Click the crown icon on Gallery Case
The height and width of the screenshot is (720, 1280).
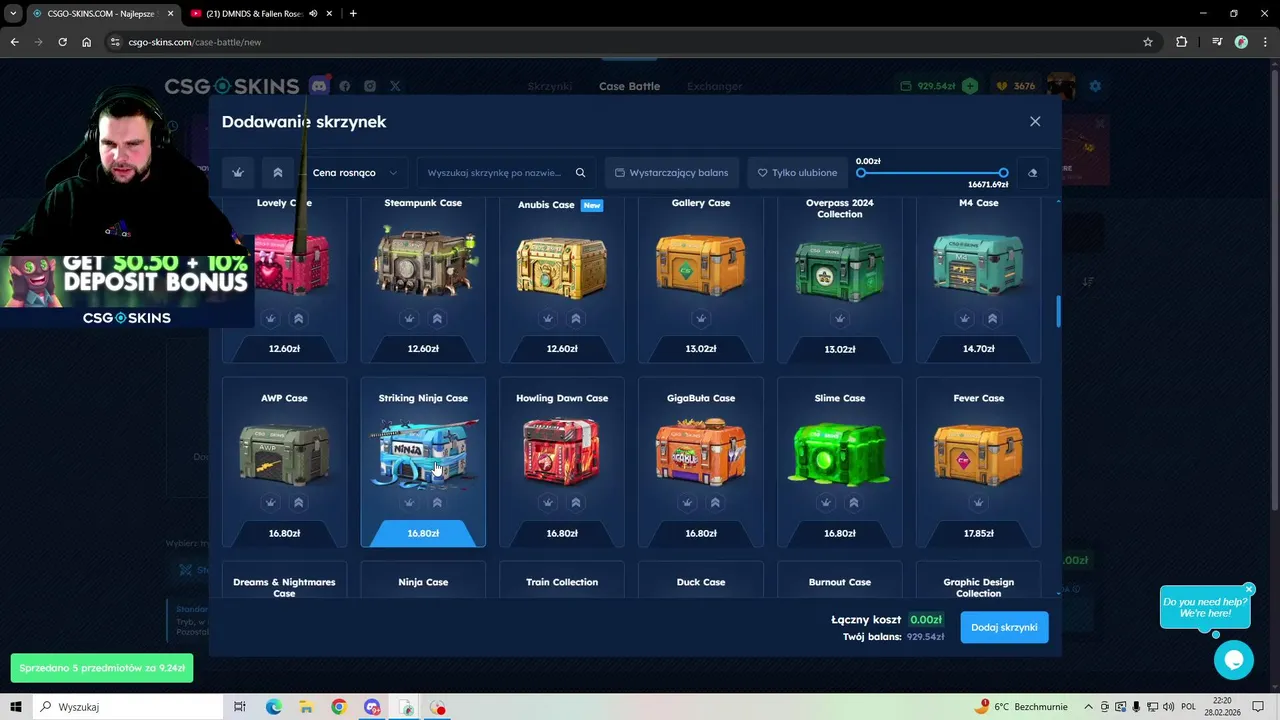(701, 318)
